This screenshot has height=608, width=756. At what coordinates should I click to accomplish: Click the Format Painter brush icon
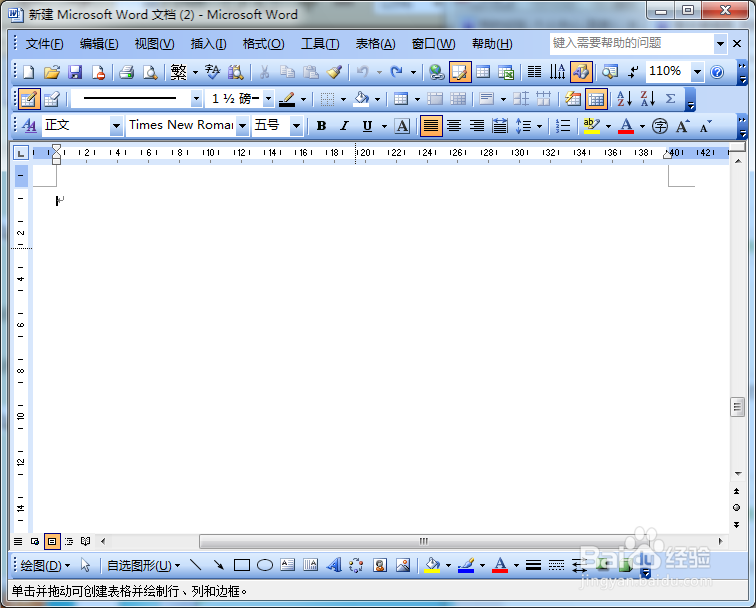tap(334, 72)
